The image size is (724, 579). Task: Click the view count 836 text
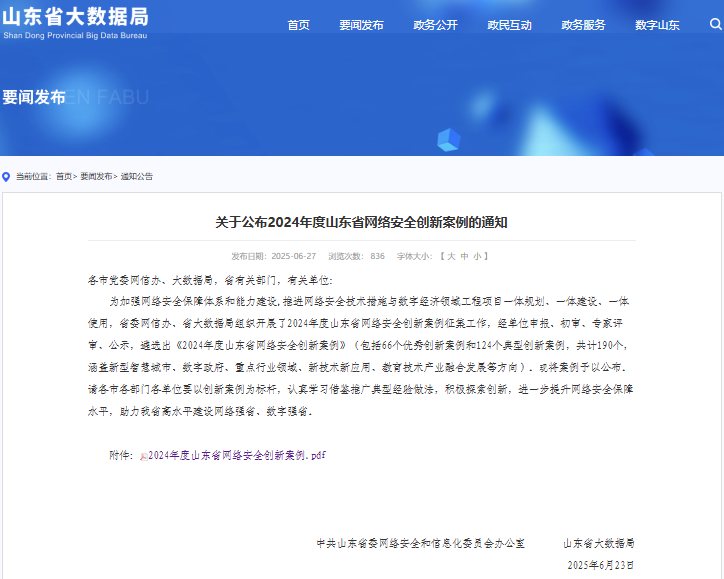click(377, 256)
